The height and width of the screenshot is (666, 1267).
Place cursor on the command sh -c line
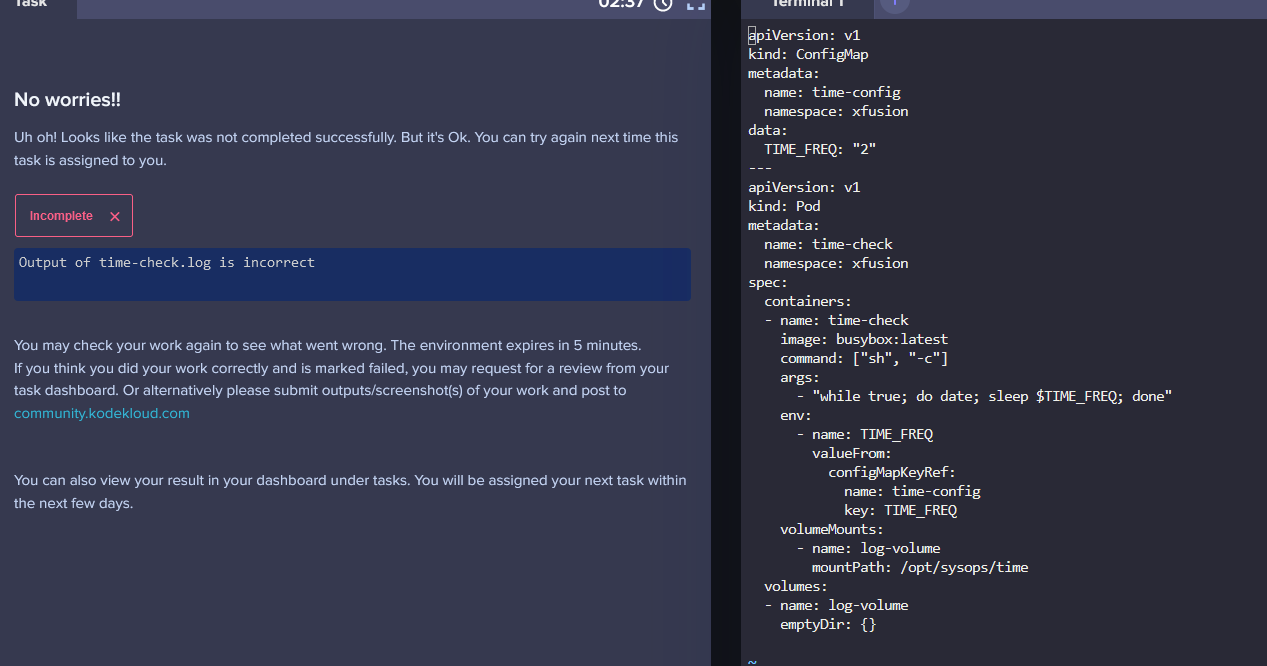tap(864, 358)
